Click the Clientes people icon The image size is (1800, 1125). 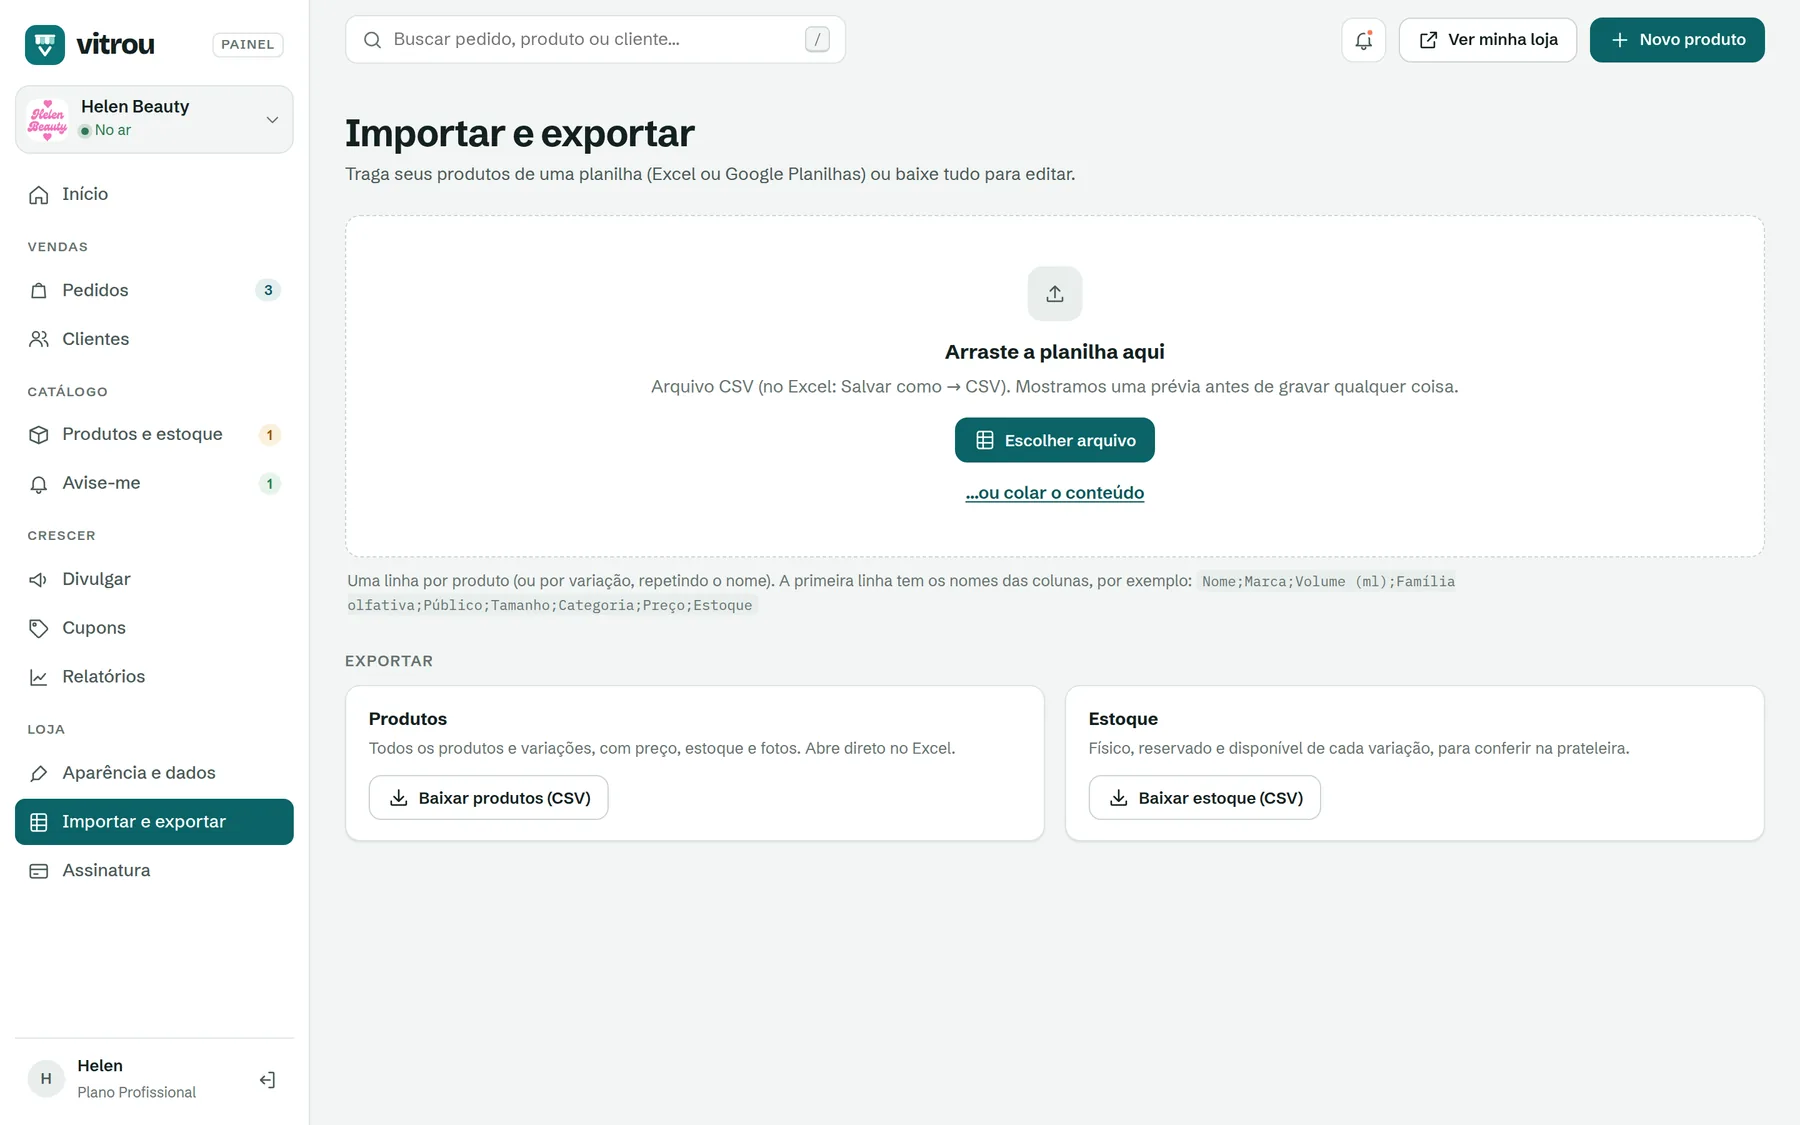click(39, 339)
